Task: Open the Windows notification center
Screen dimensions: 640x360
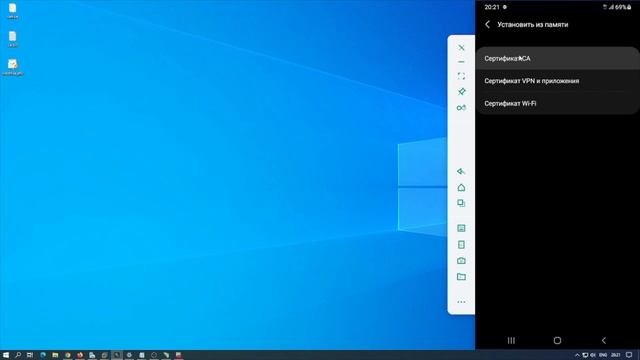Action: (x=629, y=355)
